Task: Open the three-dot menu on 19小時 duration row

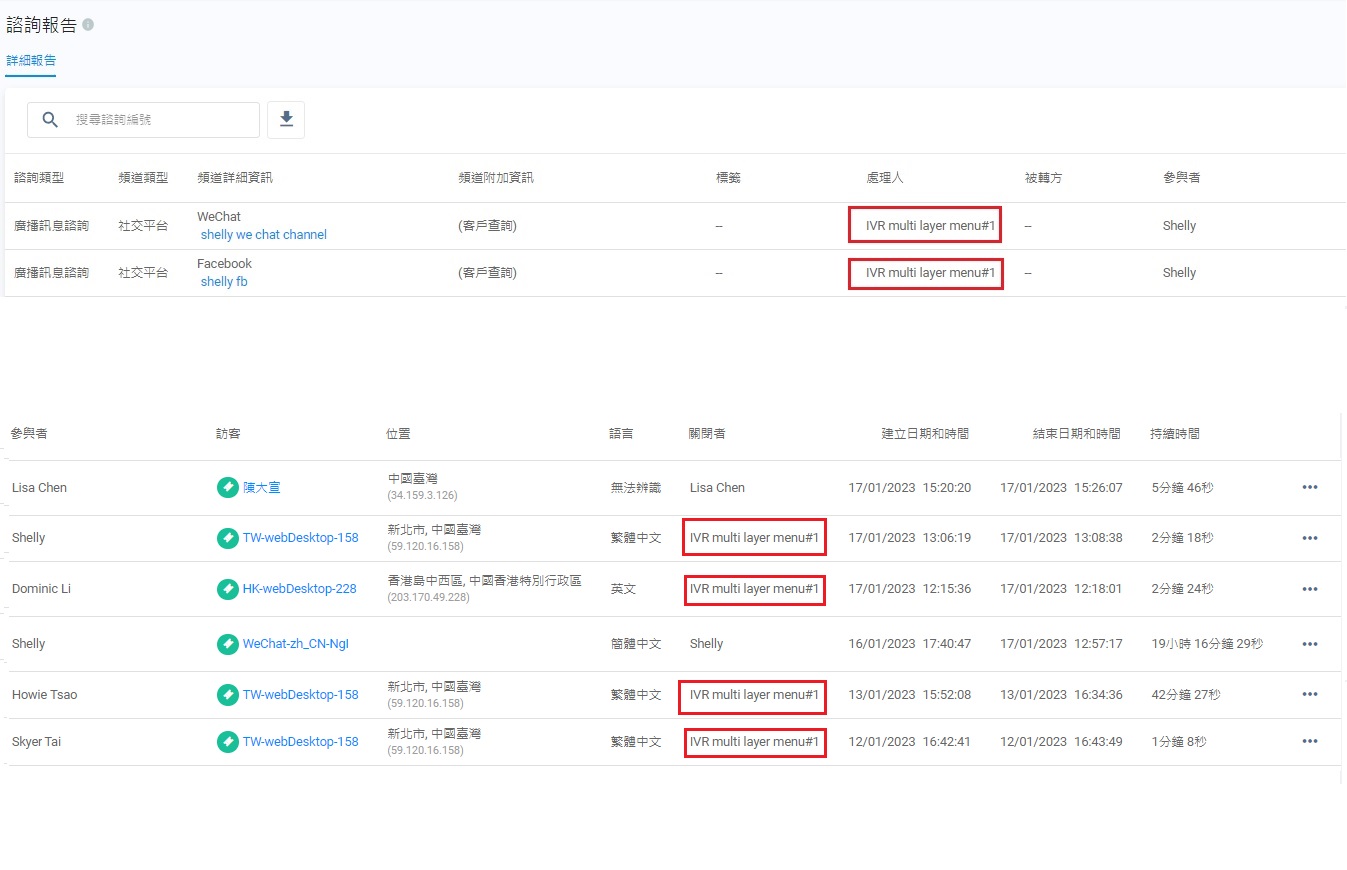Action: 1309,644
